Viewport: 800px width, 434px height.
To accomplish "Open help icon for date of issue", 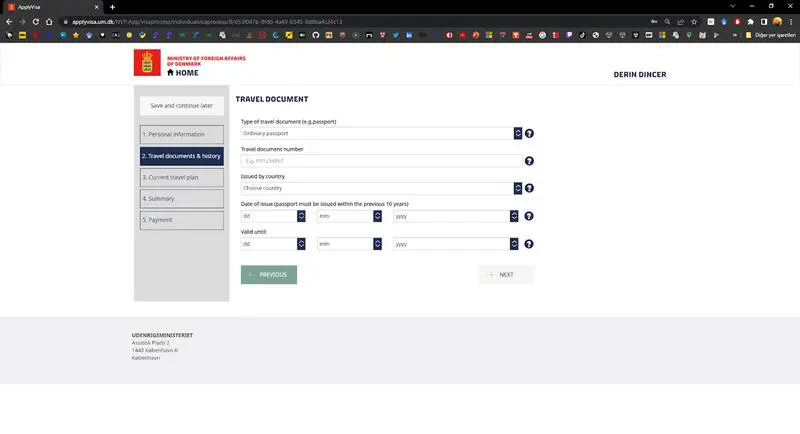I will click(529, 216).
